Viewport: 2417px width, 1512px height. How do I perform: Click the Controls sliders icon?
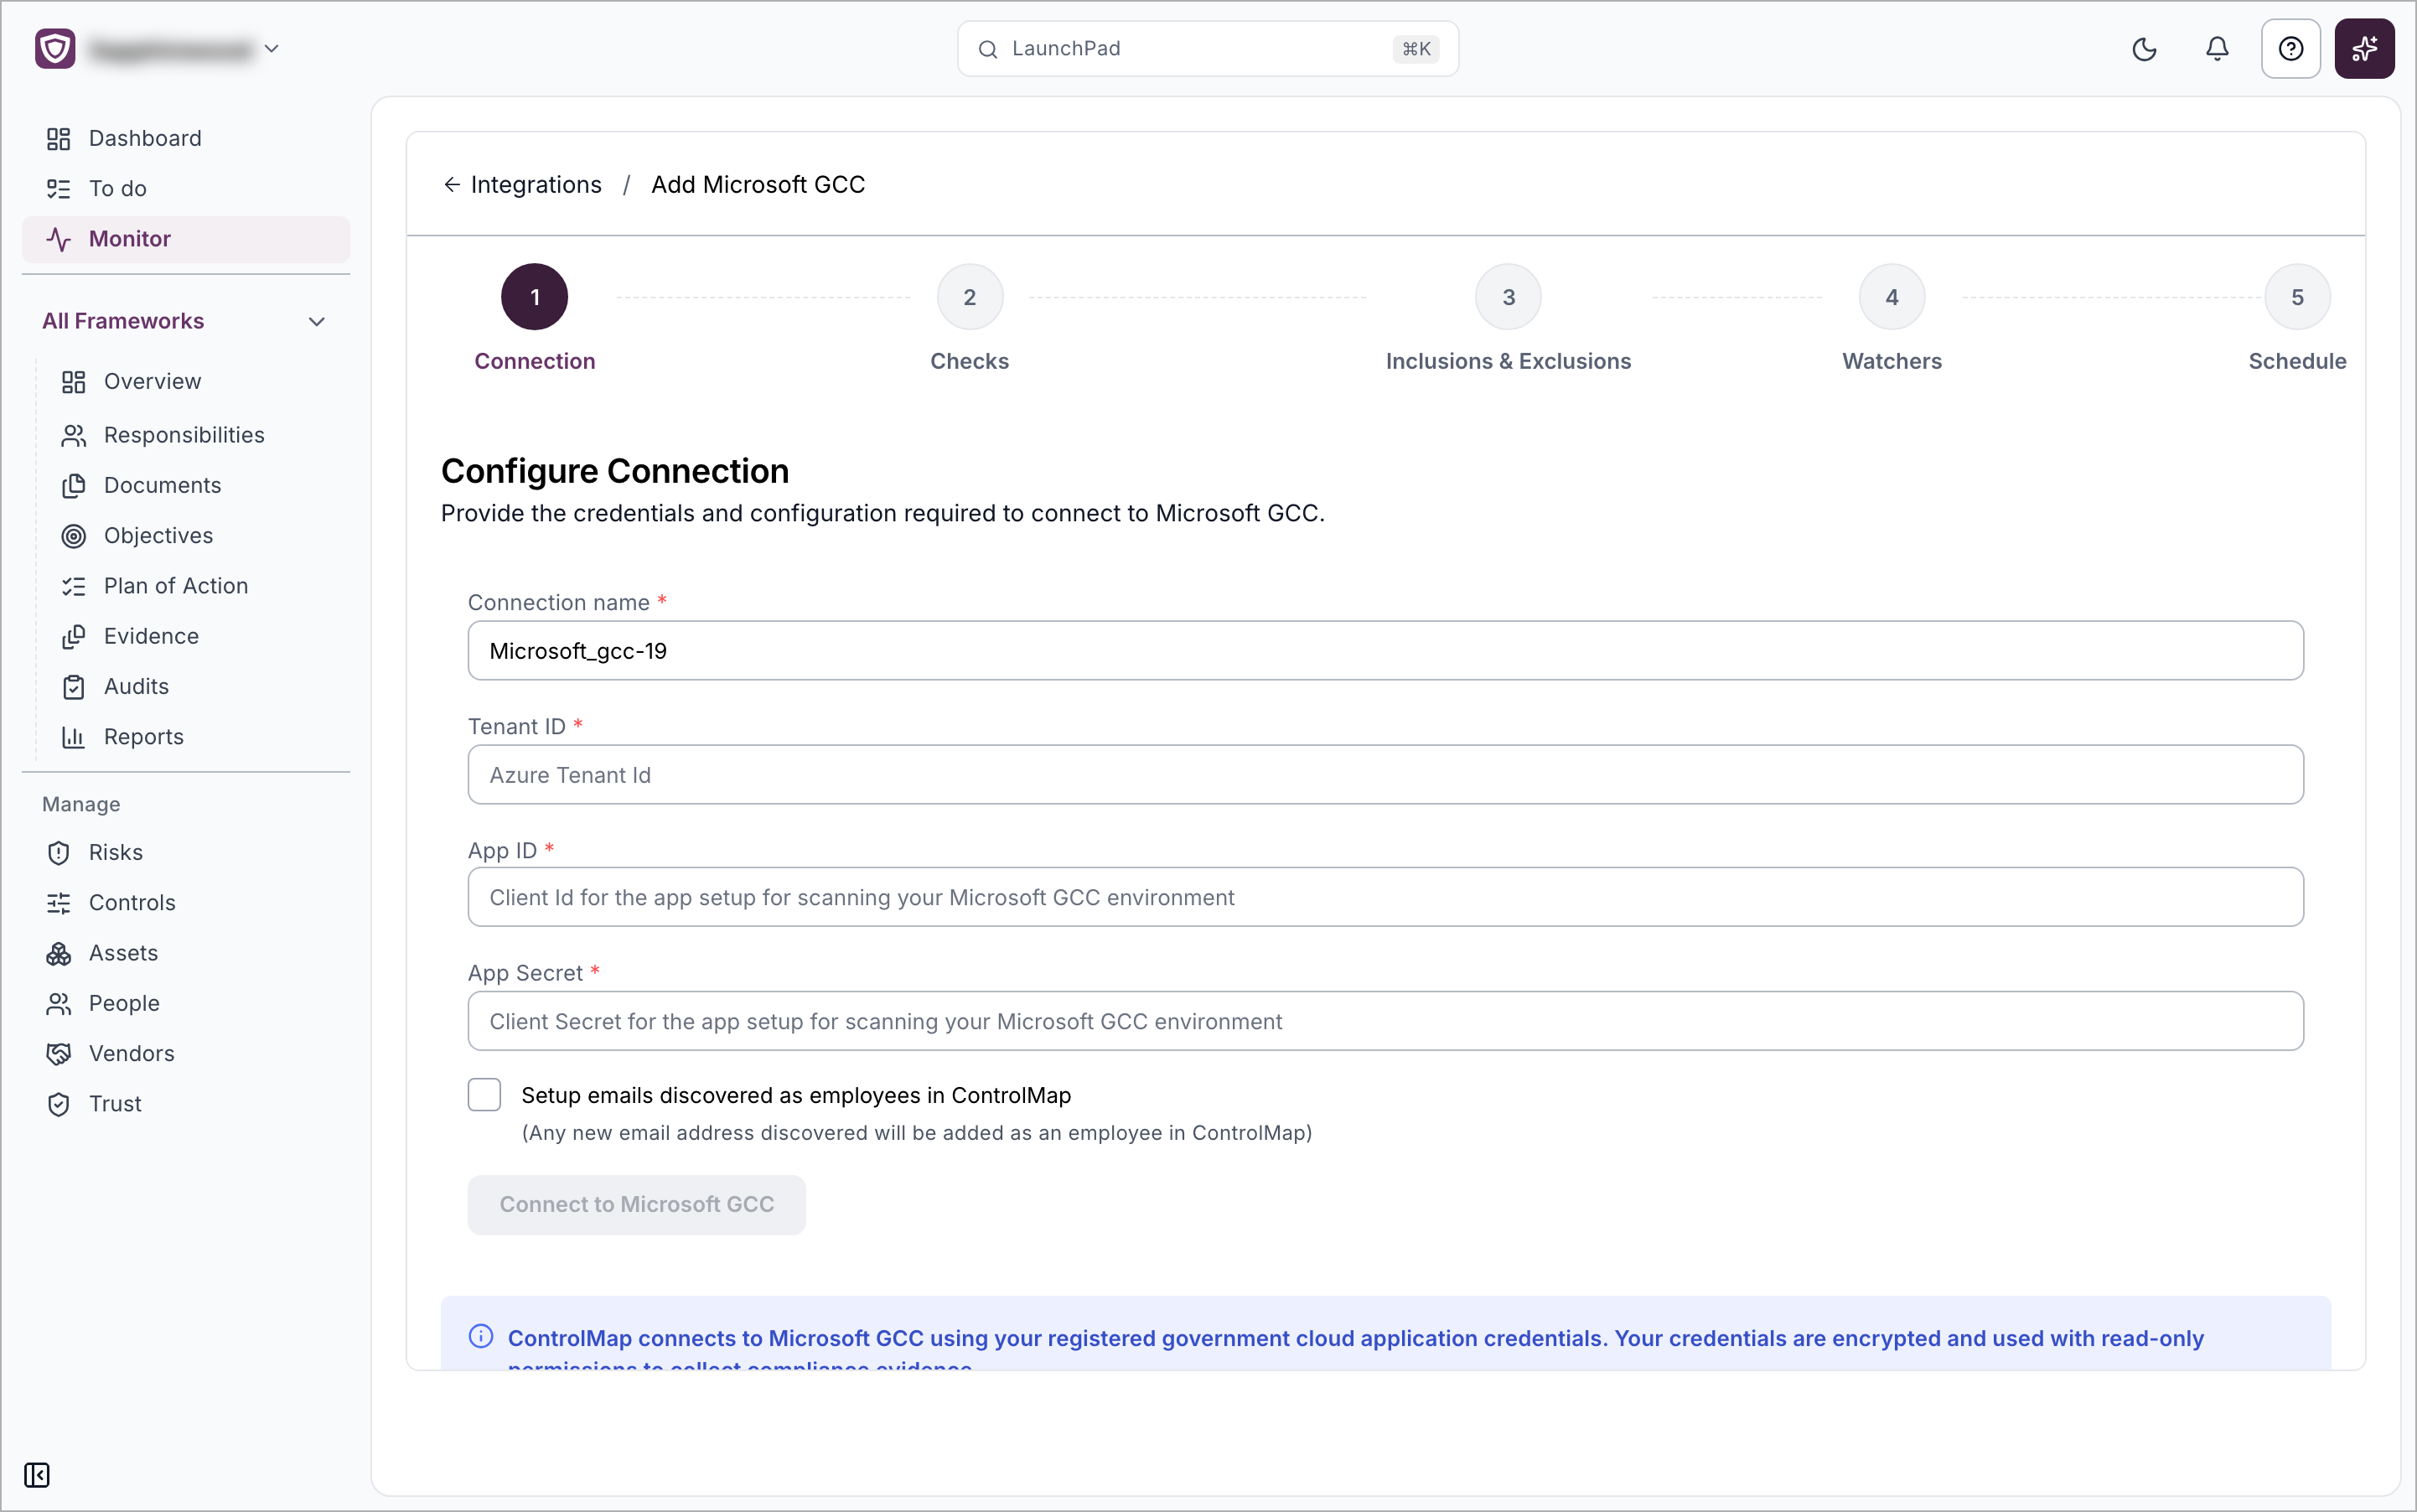(x=59, y=903)
